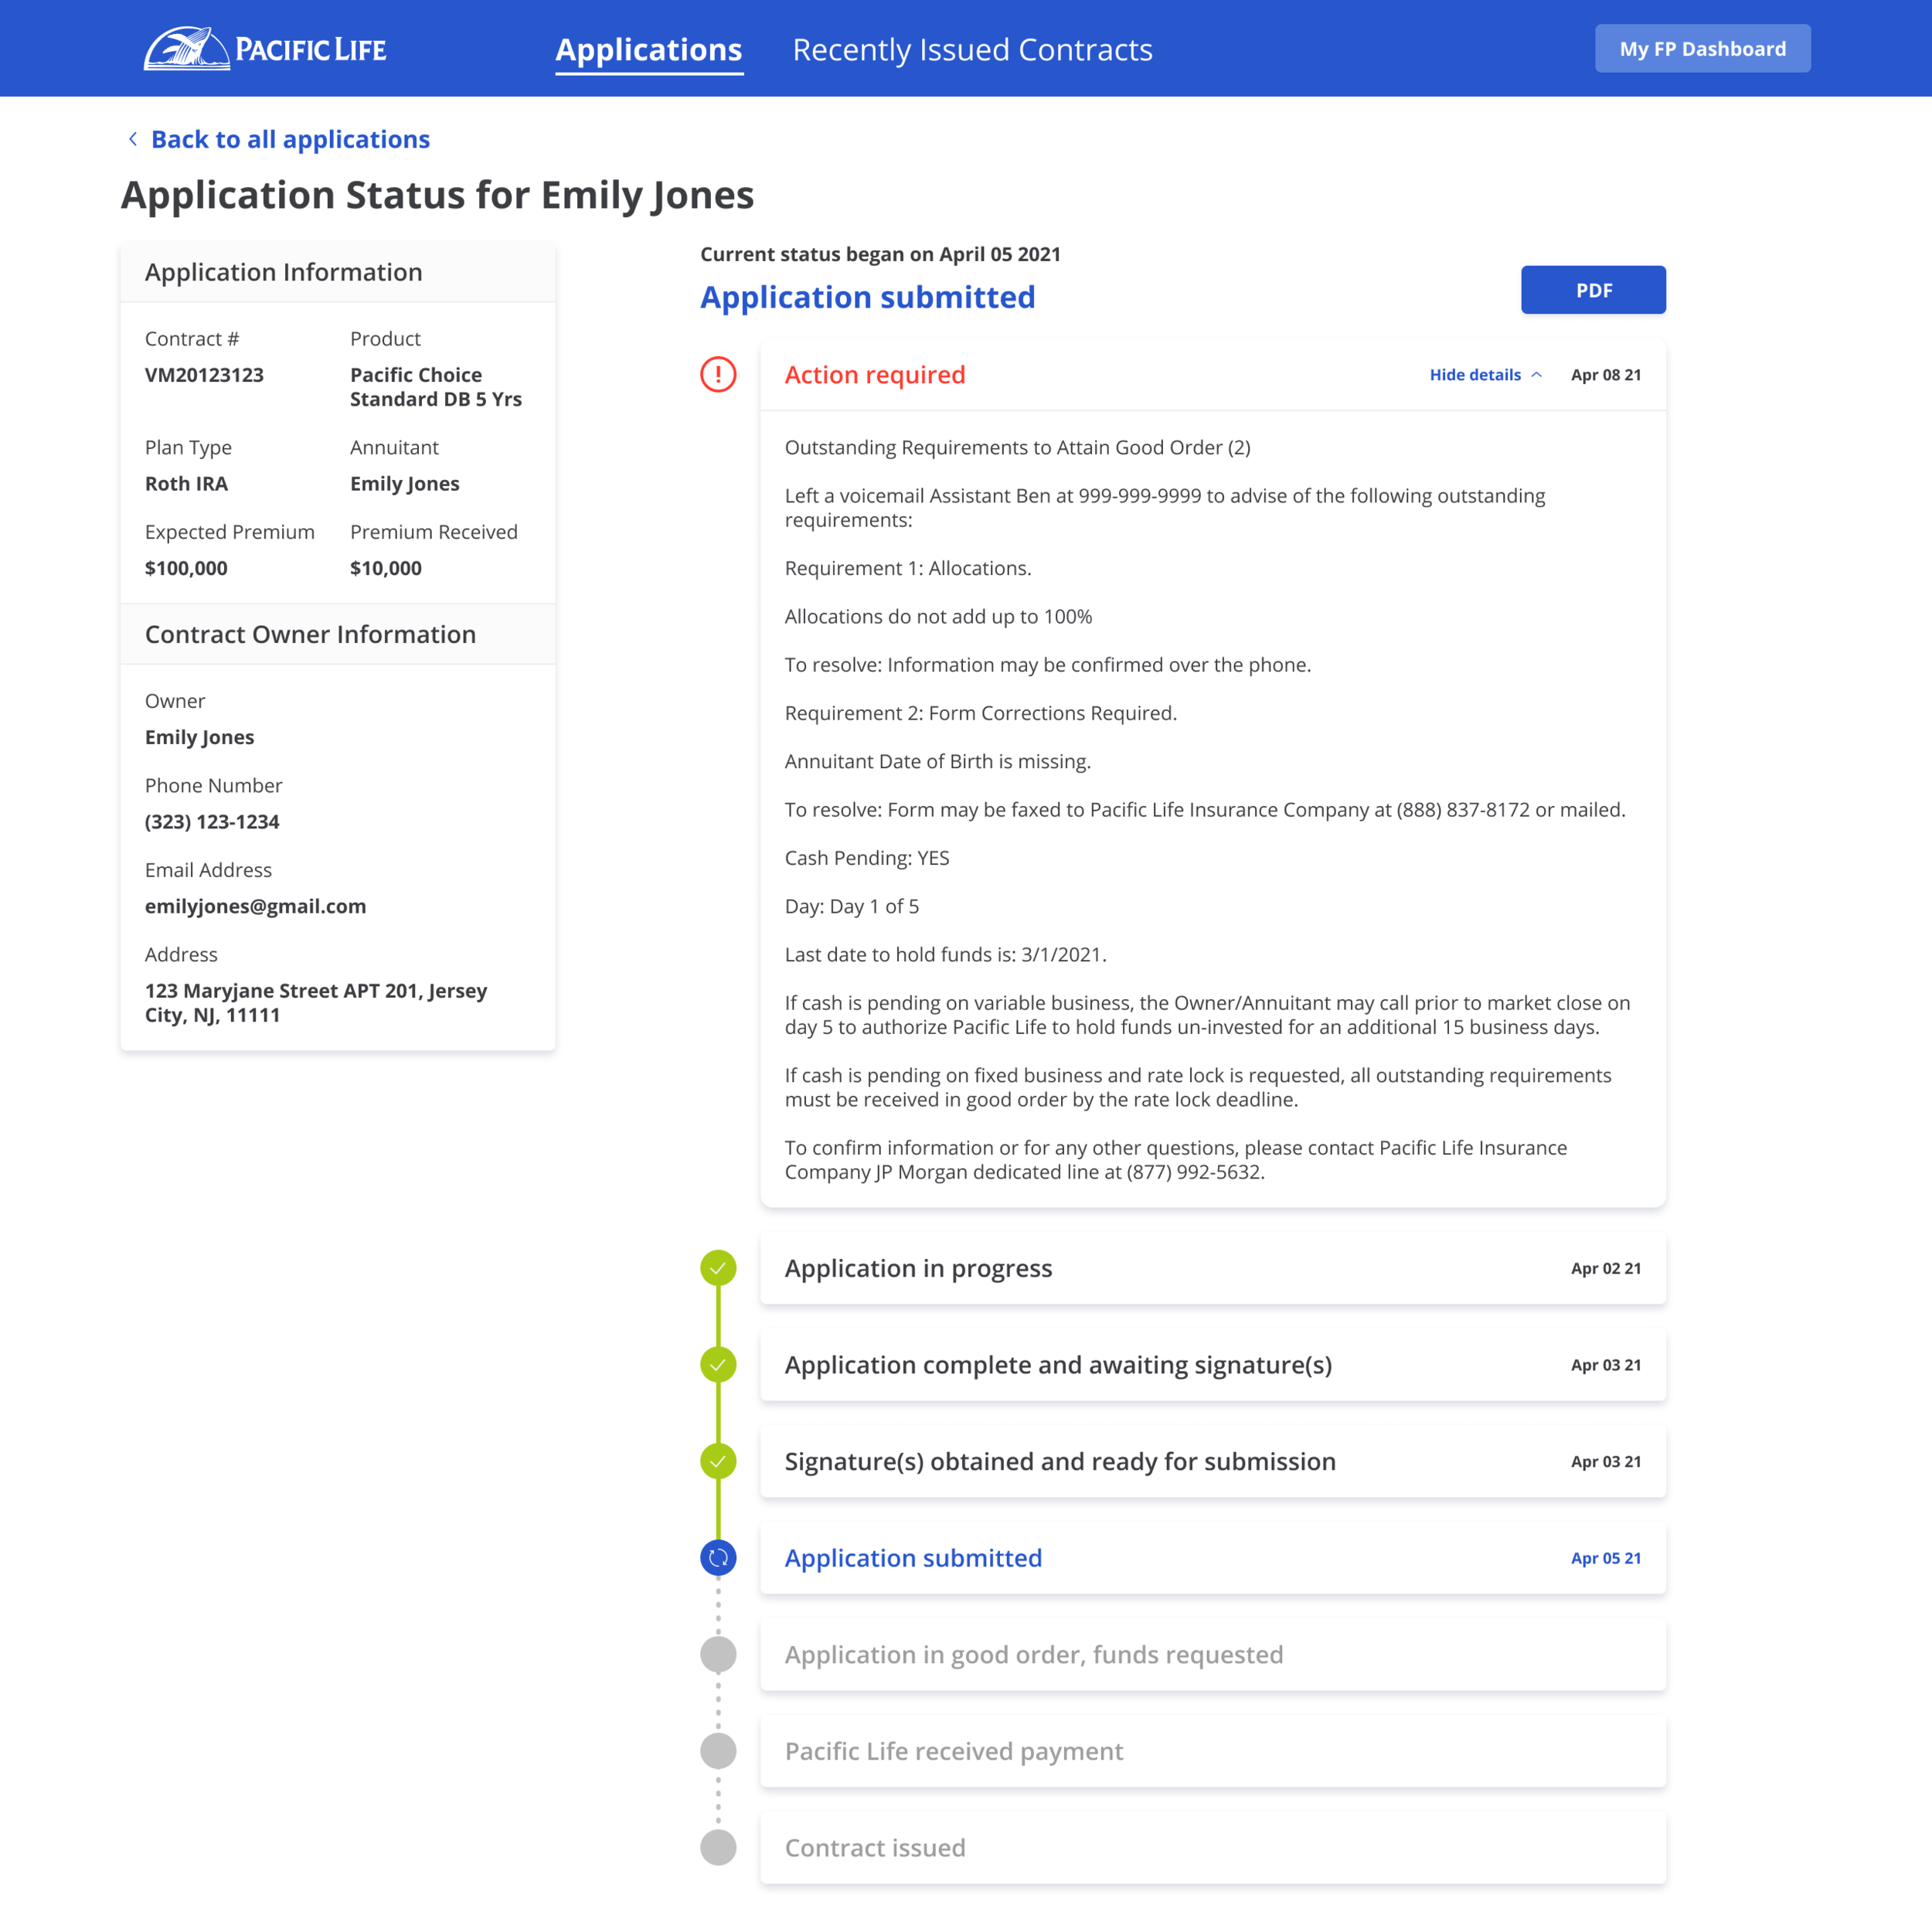Click green checkmark for Application in progress
The width and height of the screenshot is (1932, 1932).
click(x=718, y=1268)
